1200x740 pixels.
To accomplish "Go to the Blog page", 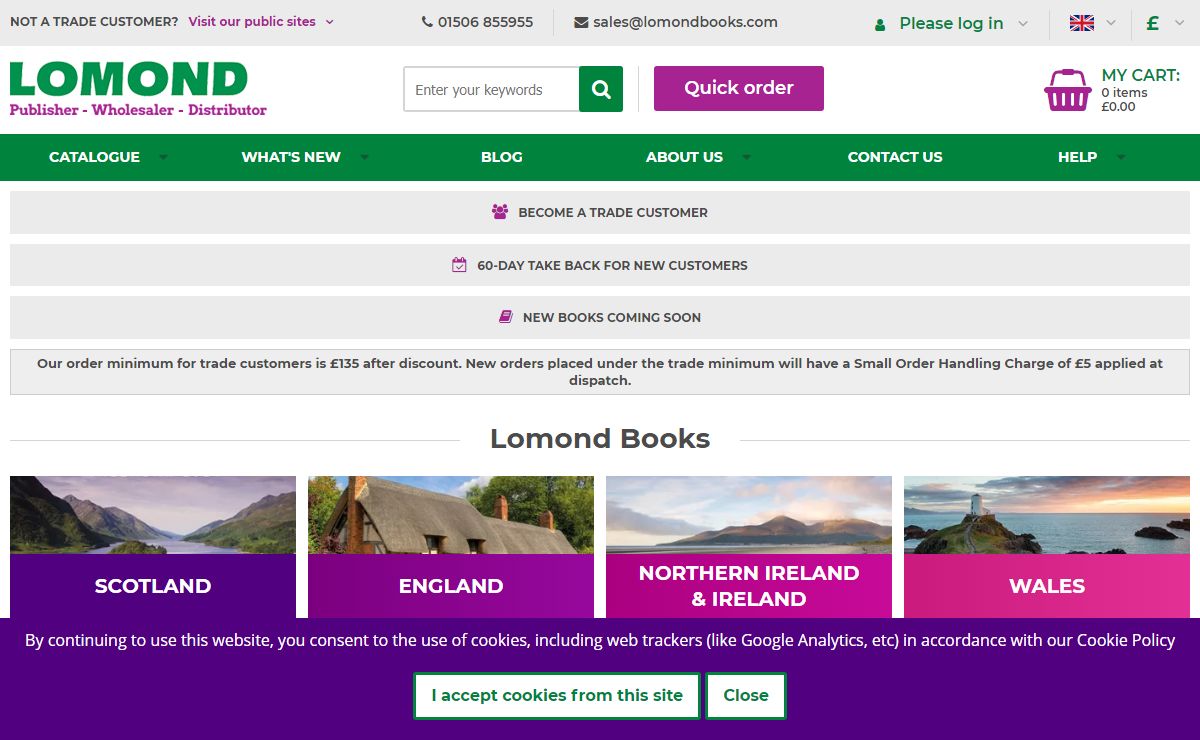I will 502,157.
